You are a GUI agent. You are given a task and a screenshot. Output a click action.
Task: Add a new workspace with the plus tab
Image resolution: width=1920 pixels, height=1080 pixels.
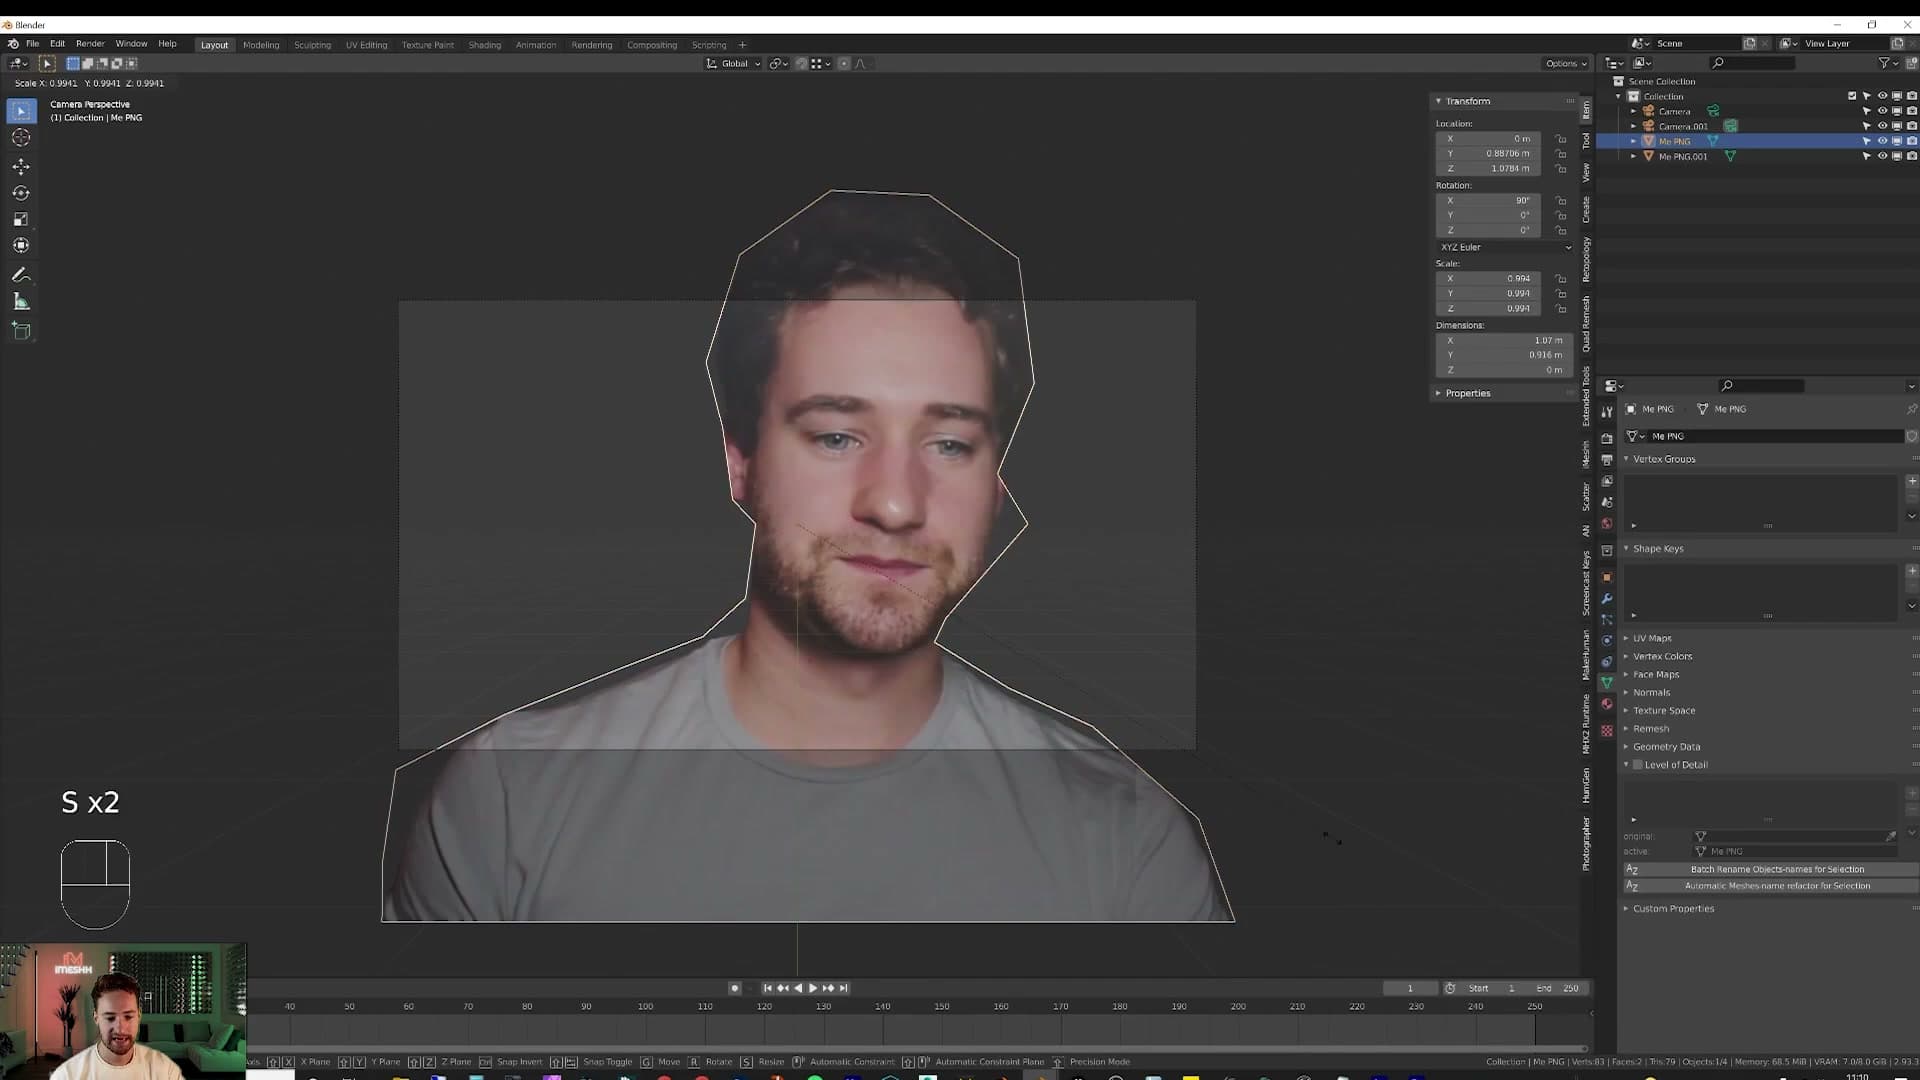(x=742, y=45)
